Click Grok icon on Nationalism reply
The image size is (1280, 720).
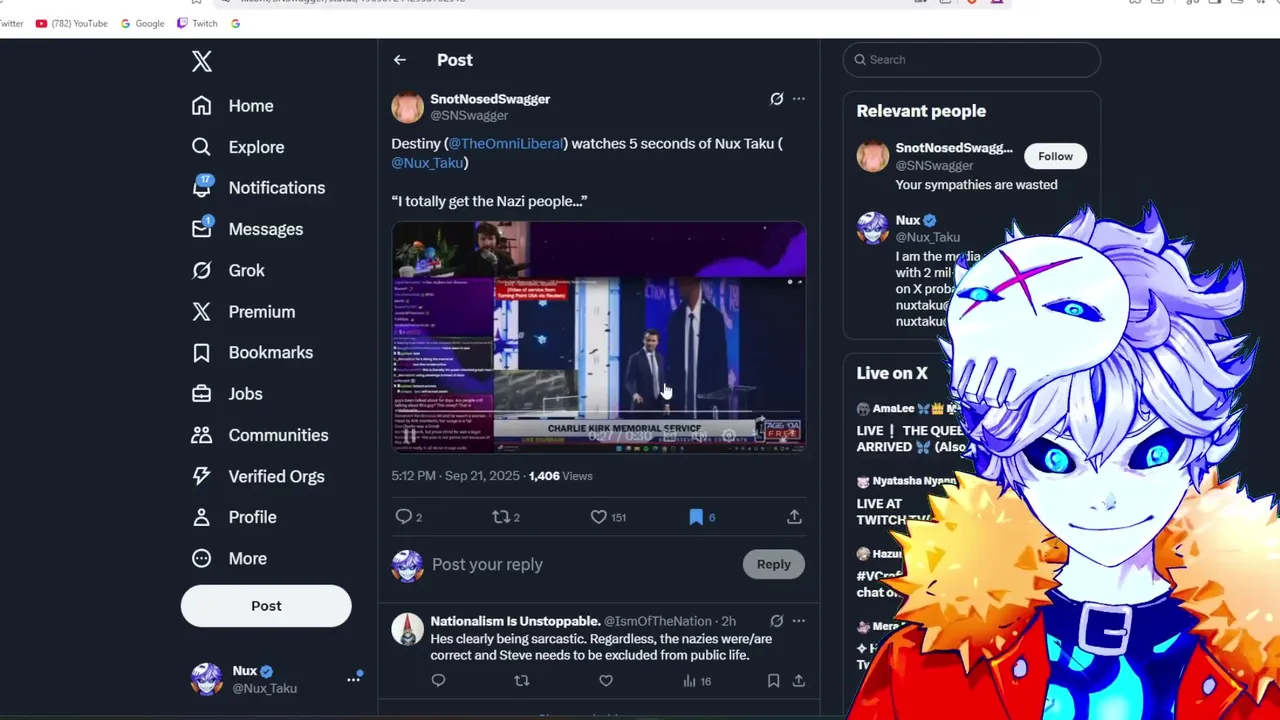pos(776,621)
